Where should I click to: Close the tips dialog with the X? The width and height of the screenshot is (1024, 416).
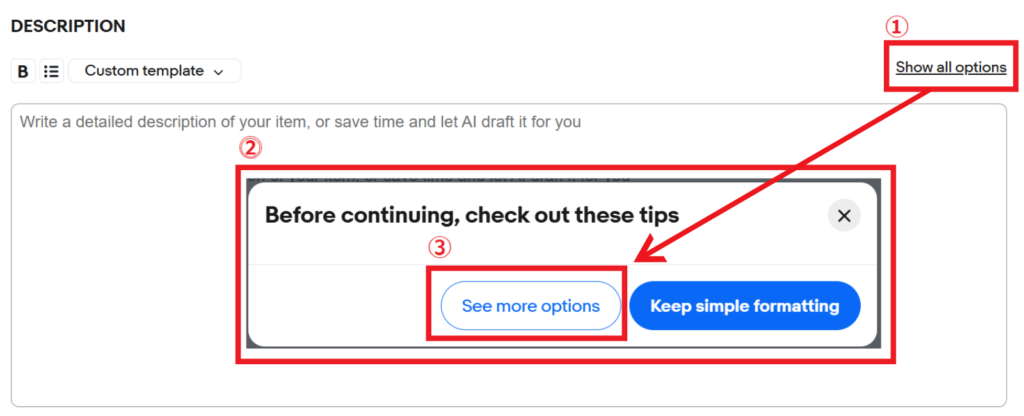coord(844,215)
